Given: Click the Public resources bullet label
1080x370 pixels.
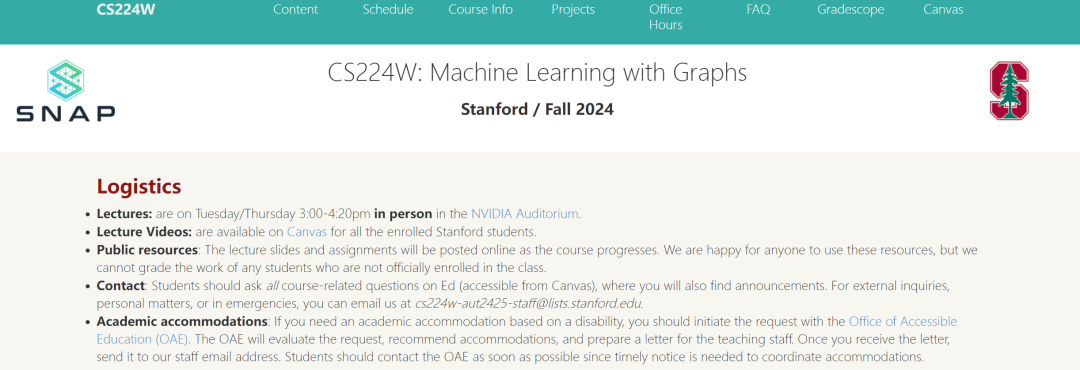Looking at the screenshot, I should point(147,249).
